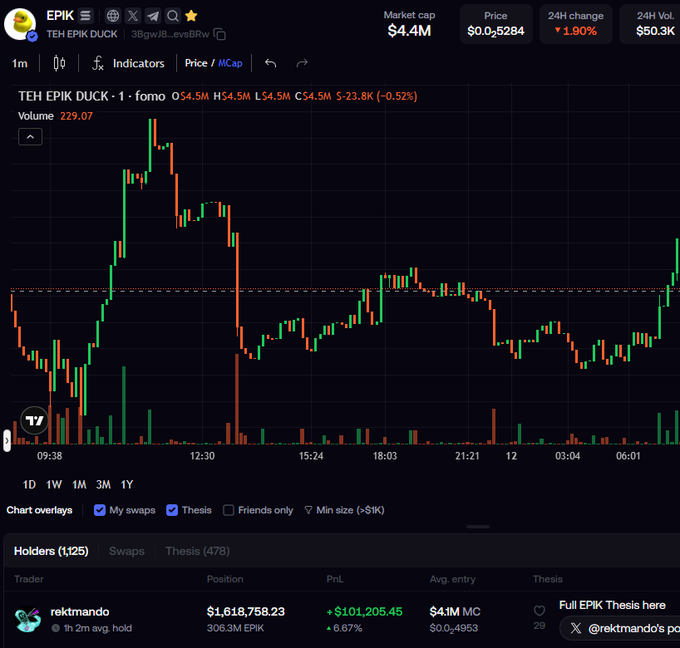Click the Position column header
Viewport: 680px width, 648px height.
pos(225,579)
